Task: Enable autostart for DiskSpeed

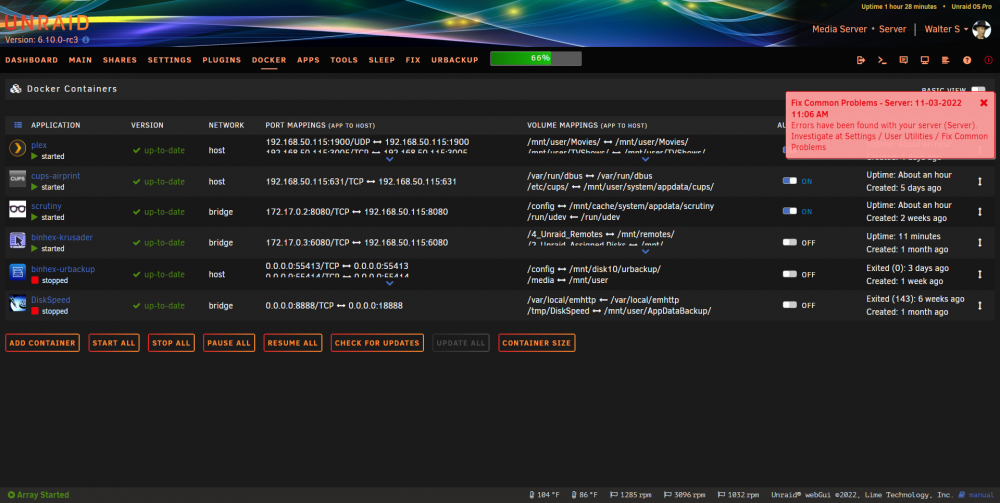Action: [790, 305]
